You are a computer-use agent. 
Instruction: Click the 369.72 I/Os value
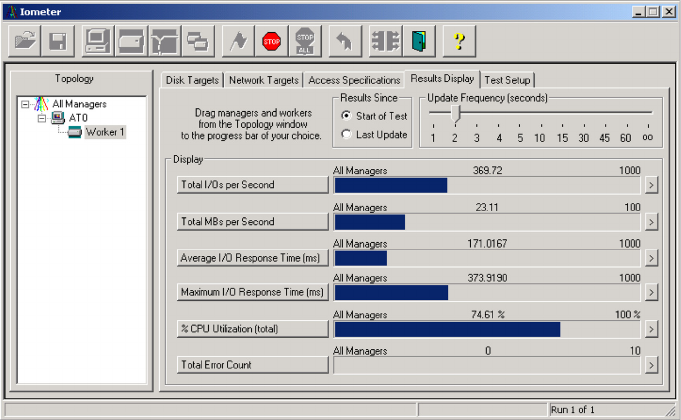pyautogui.click(x=487, y=170)
